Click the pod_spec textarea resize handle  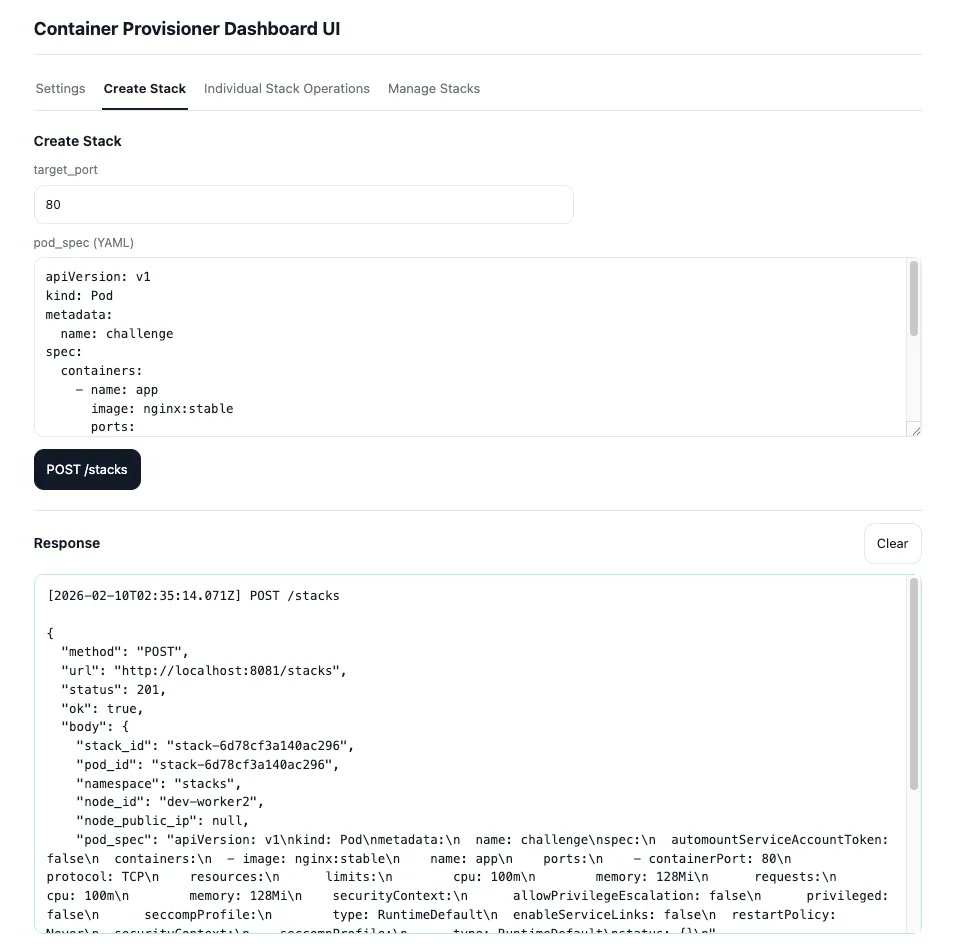pyautogui.click(x=914, y=429)
